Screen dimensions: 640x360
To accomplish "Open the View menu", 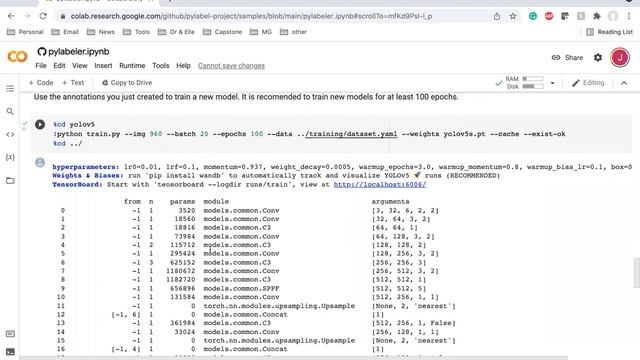I will [x=80, y=66].
